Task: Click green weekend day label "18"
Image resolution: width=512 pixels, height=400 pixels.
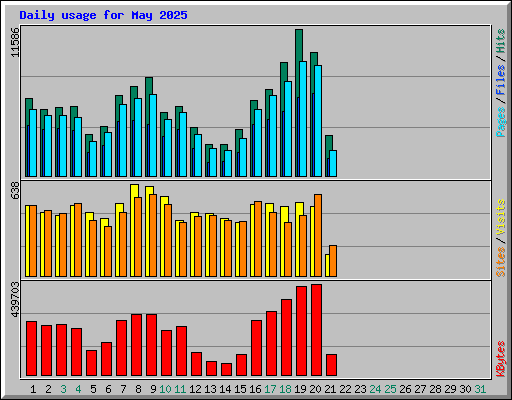Action: click(285, 389)
